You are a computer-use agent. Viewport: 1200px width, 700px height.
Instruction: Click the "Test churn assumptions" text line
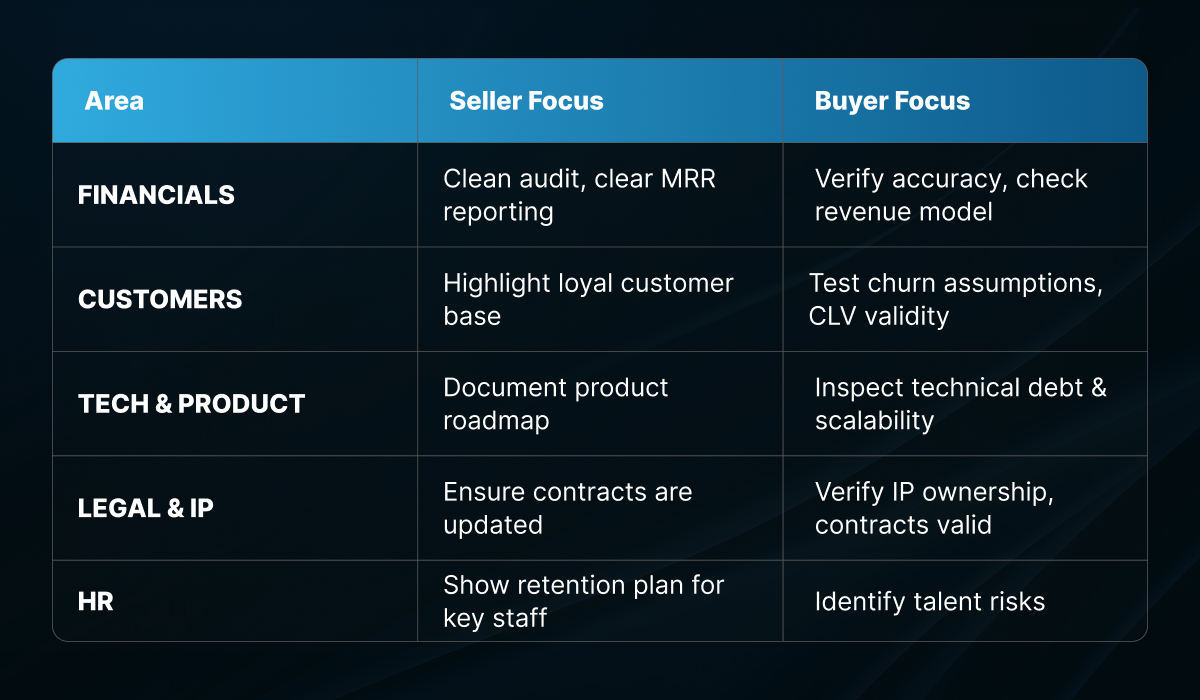(x=955, y=283)
